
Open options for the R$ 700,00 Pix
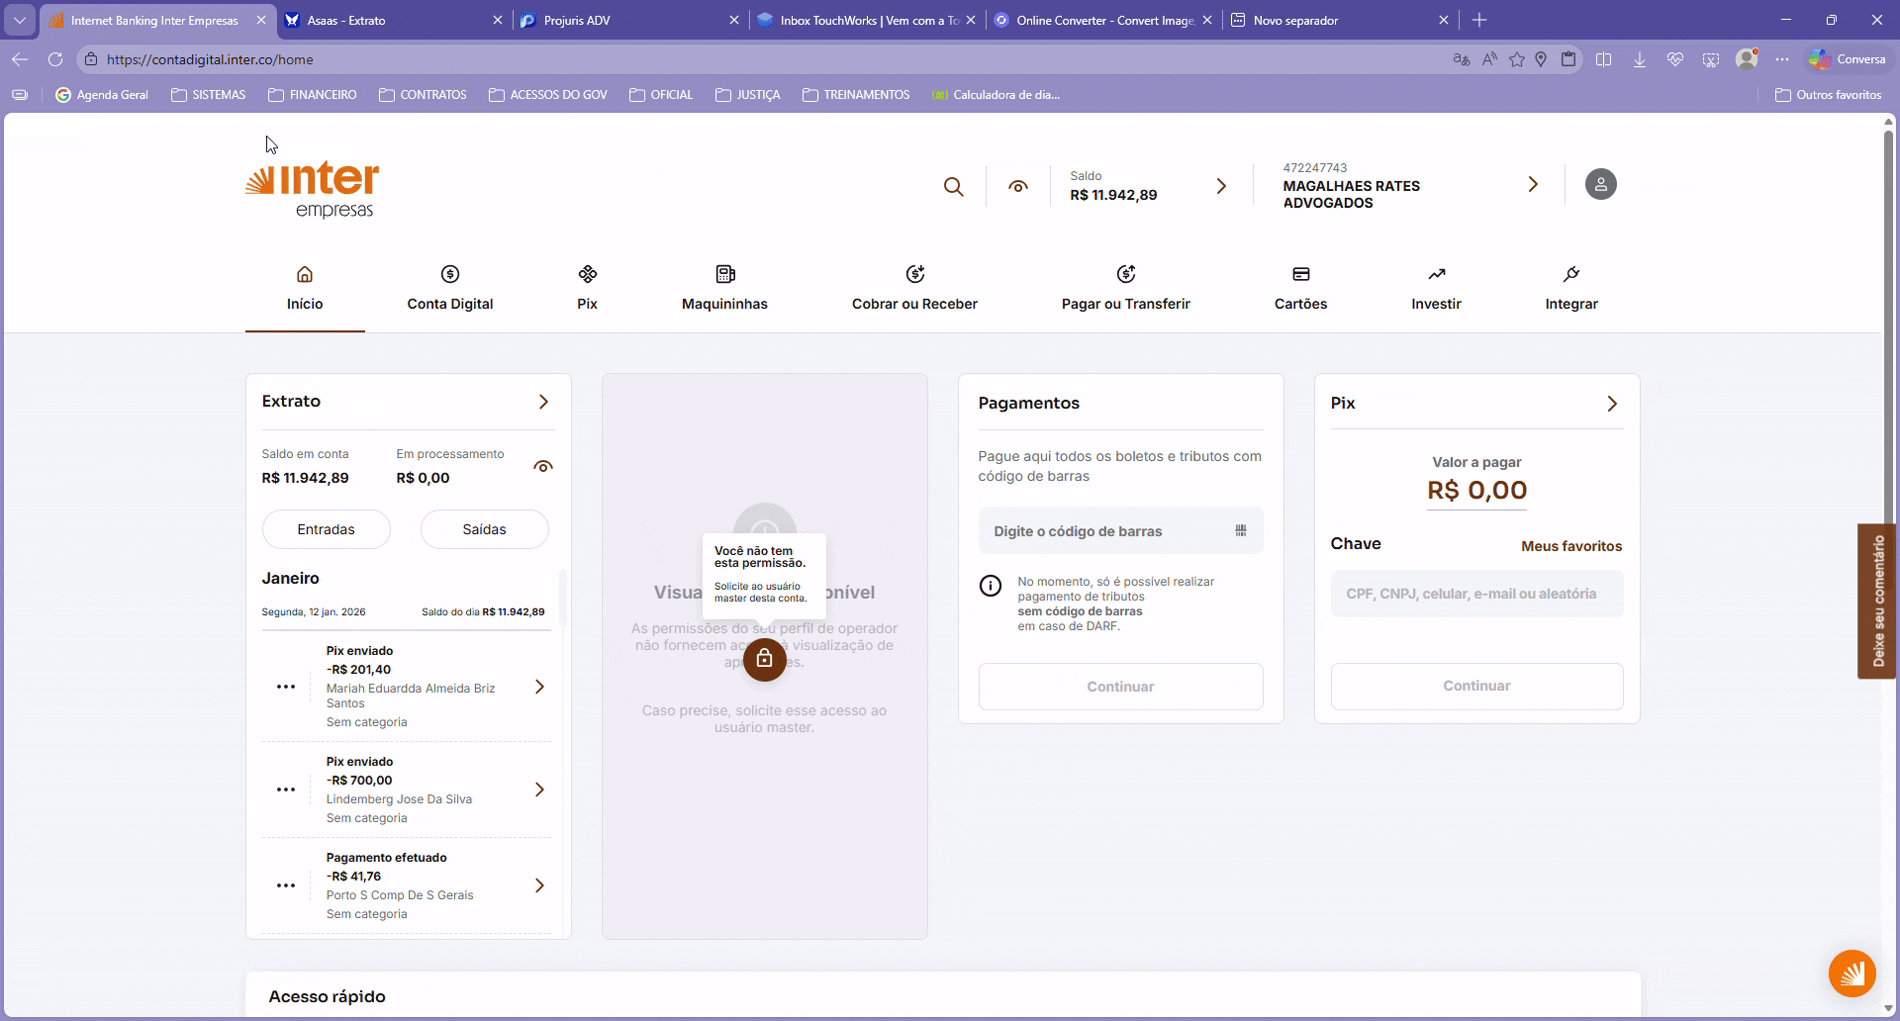286,790
